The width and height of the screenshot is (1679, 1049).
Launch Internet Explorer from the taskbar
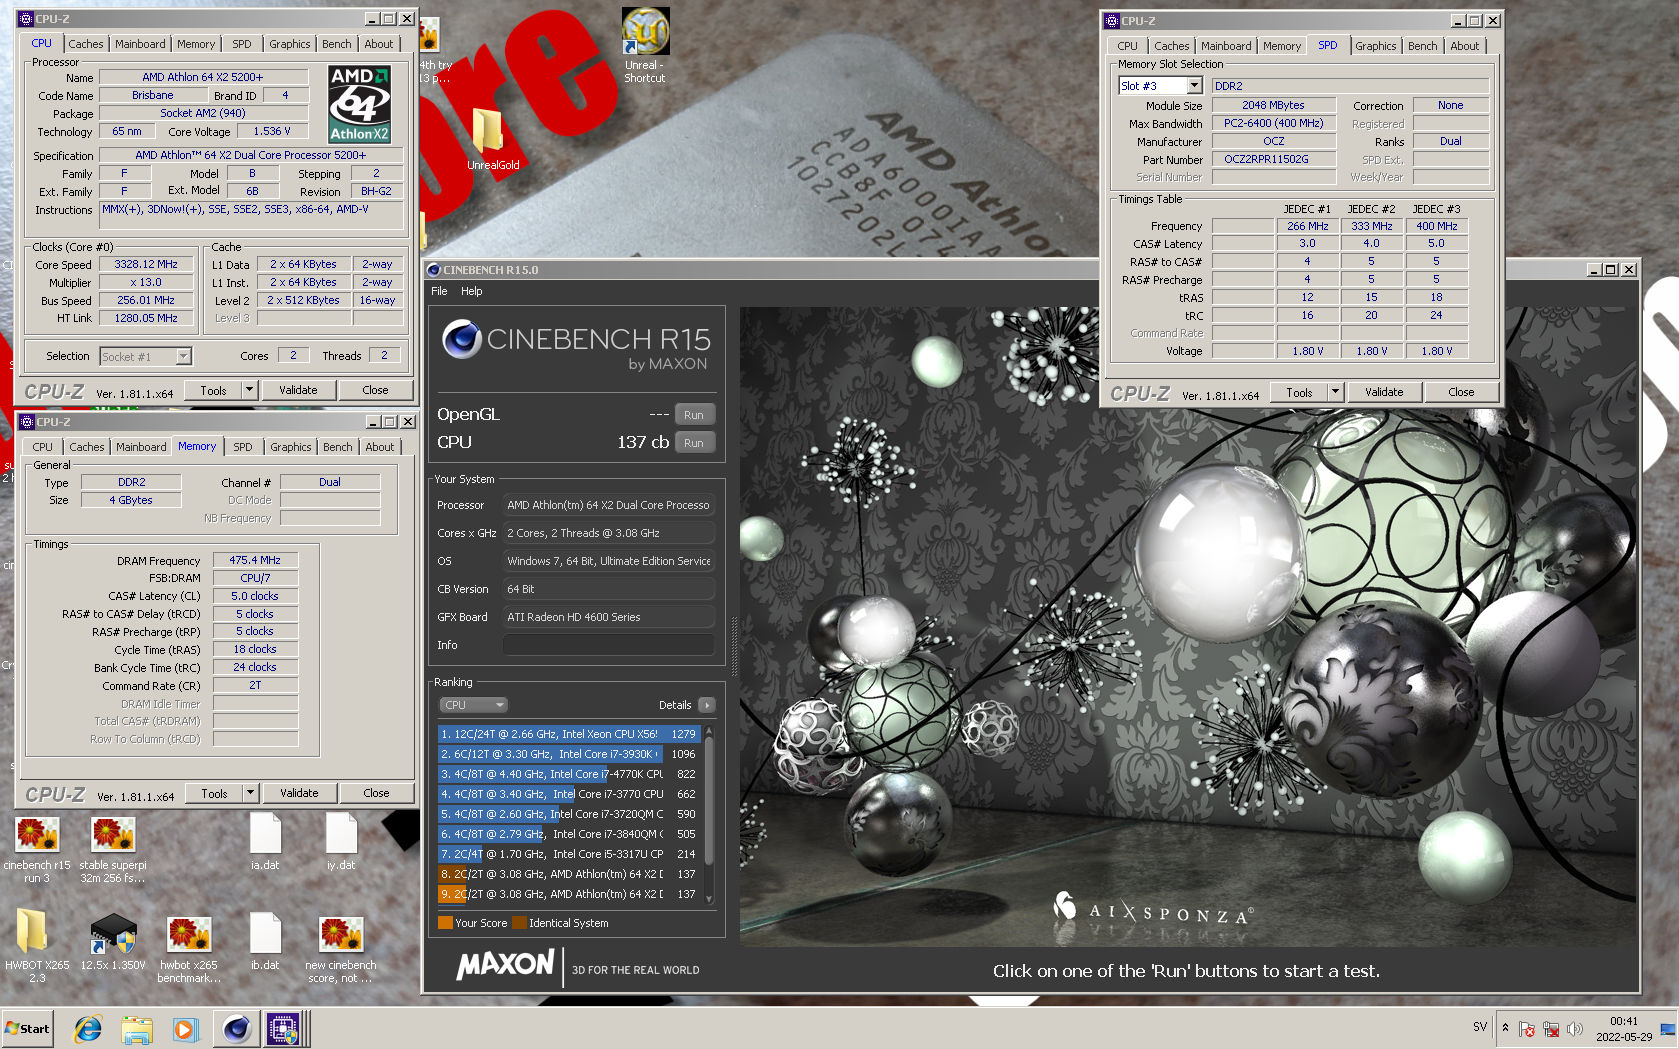click(88, 1029)
